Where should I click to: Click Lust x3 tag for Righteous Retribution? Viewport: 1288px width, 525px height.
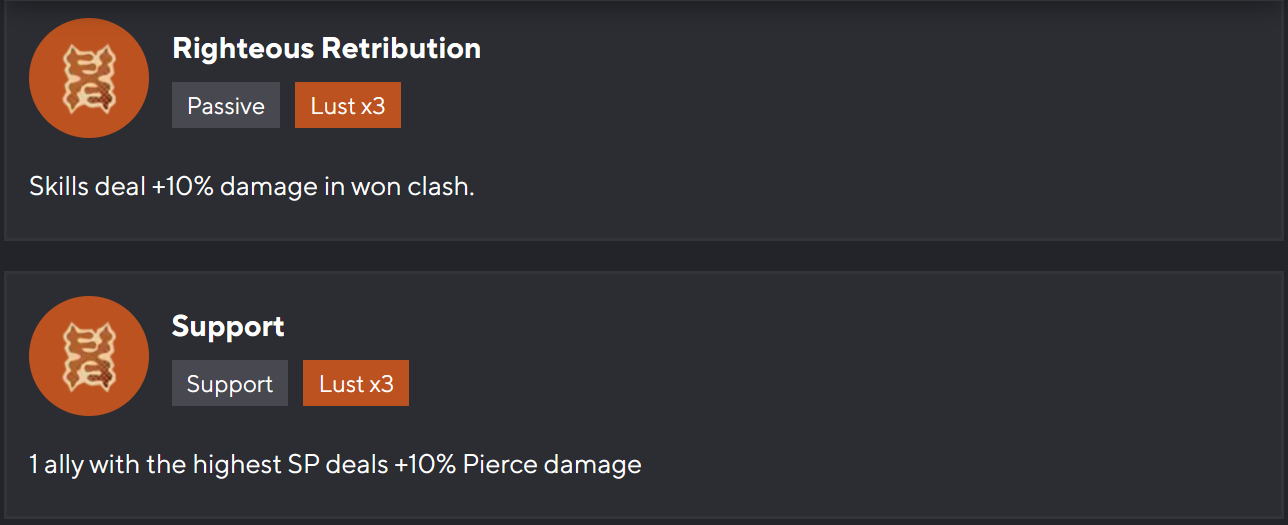tap(348, 106)
